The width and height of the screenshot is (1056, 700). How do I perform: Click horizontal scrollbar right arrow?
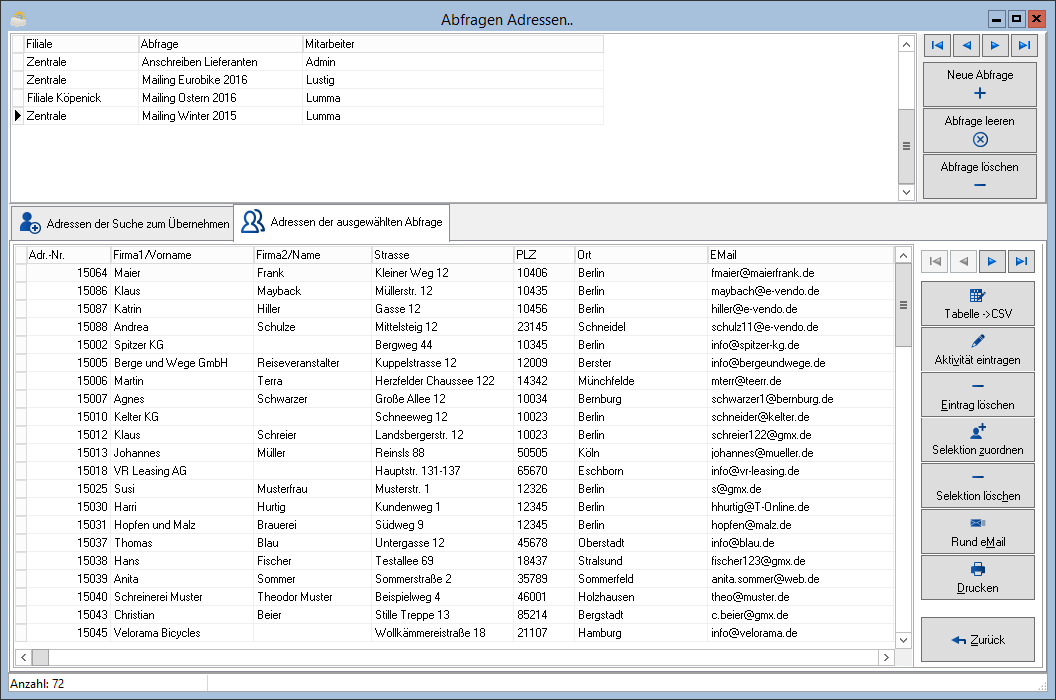tap(886, 657)
